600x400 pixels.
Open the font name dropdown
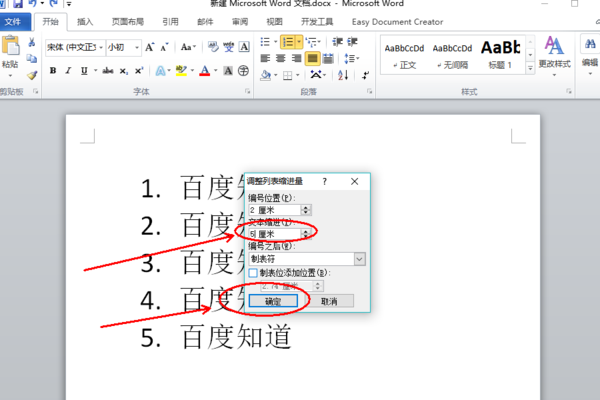pyautogui.click(x=101, y=47)
